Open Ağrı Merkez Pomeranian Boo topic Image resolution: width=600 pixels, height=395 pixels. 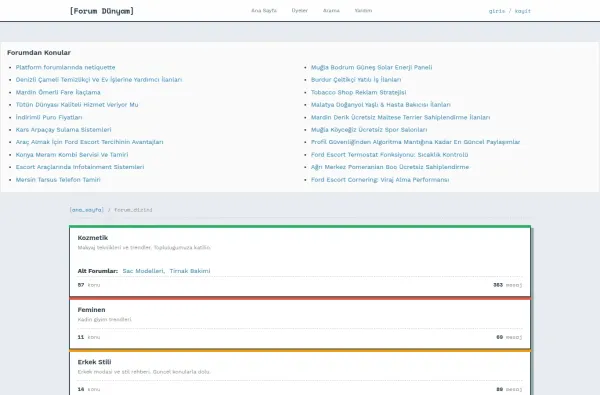(x=390, y=167)
